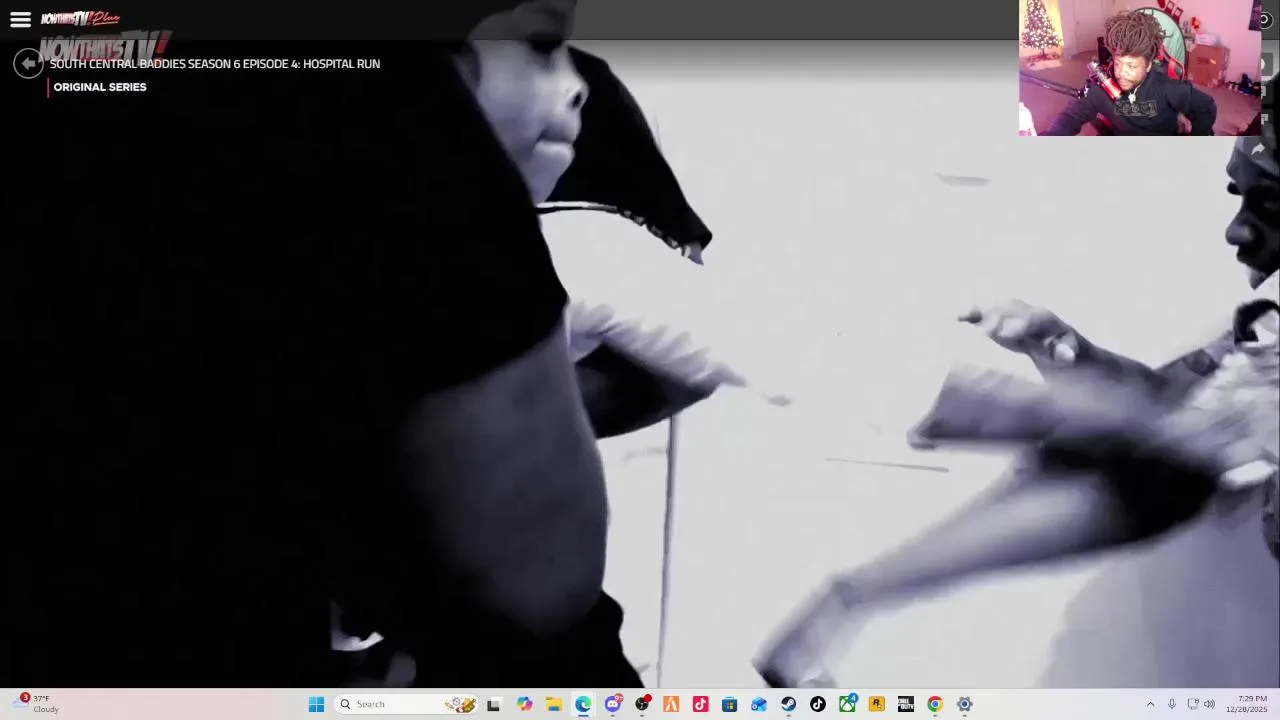The width and height of the screenshot is (1280, 720).
Task: Open Settings gear in the taskbar
Action: pyautogui.click(x=964, y=704)
